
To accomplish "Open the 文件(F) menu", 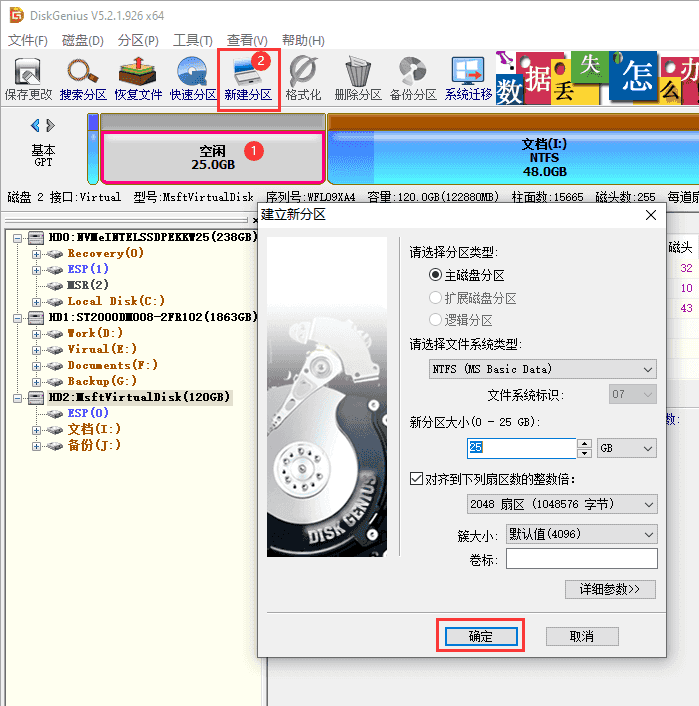I will (27, 41).
